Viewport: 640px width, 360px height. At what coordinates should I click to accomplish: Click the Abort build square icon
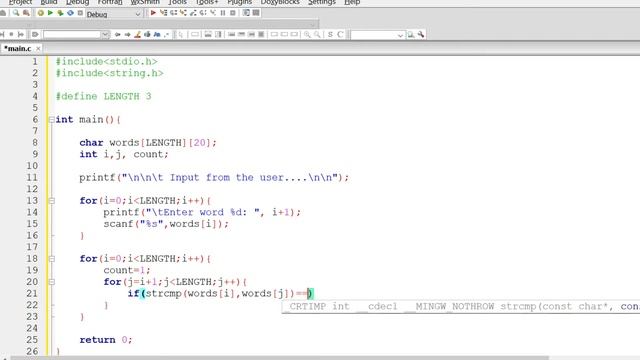80,13
